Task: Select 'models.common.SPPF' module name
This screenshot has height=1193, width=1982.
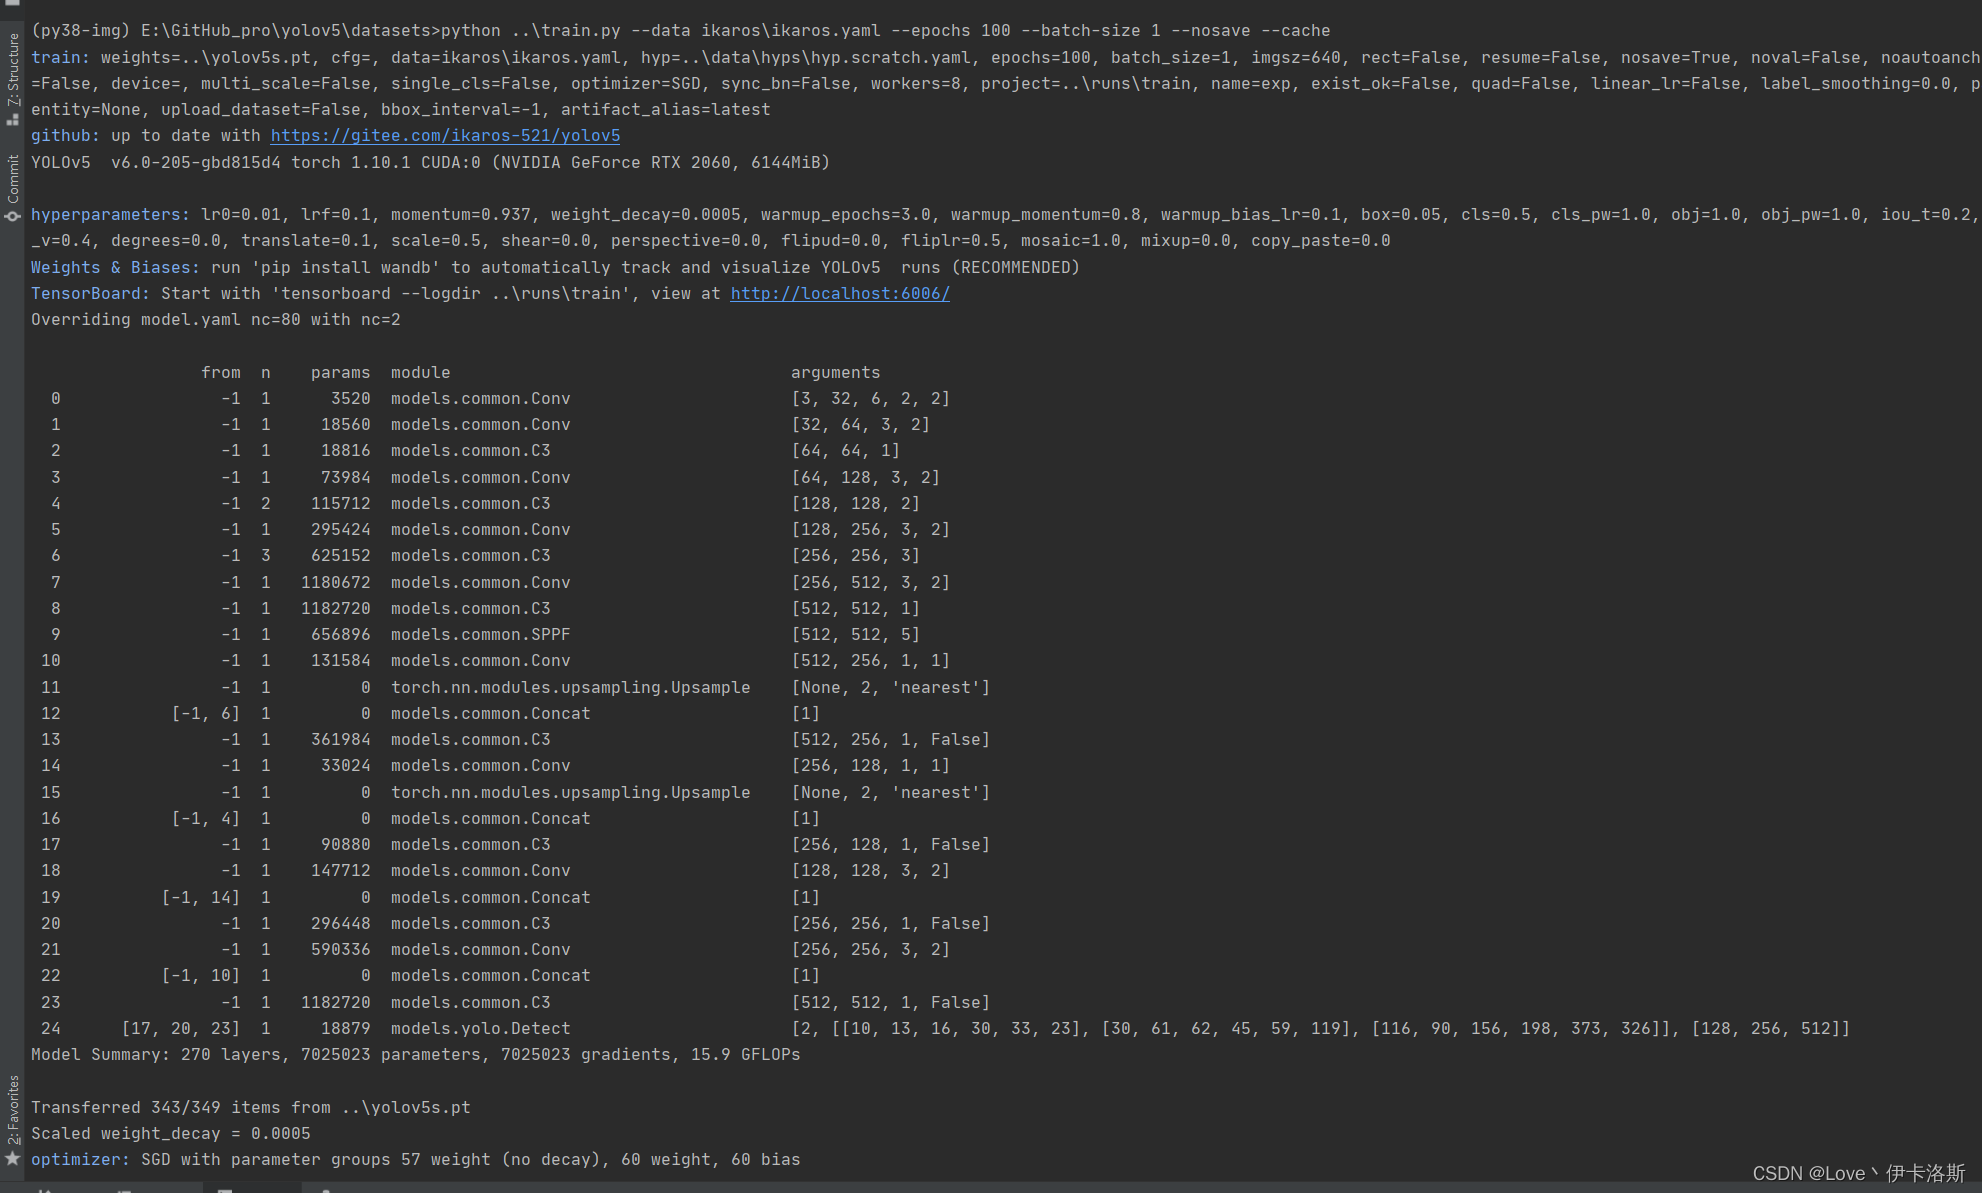Action: click(x=480, y=635)
